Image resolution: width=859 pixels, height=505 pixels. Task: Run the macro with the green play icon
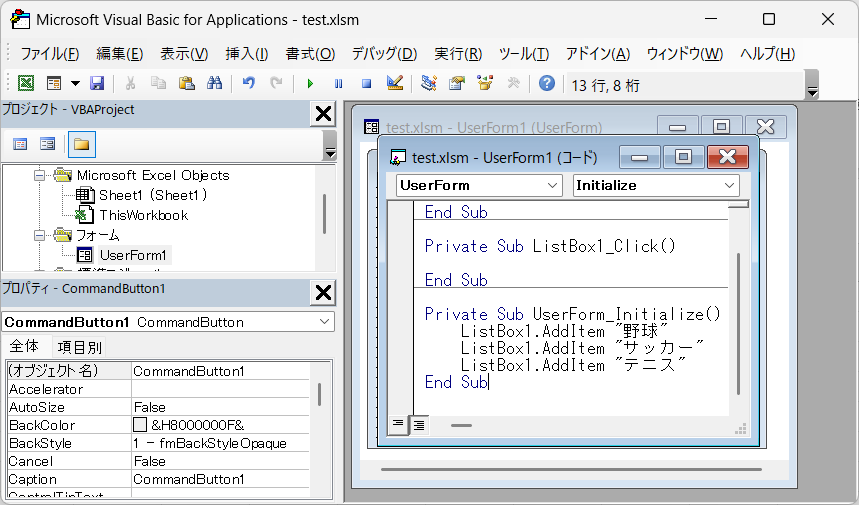pos(310,83)
